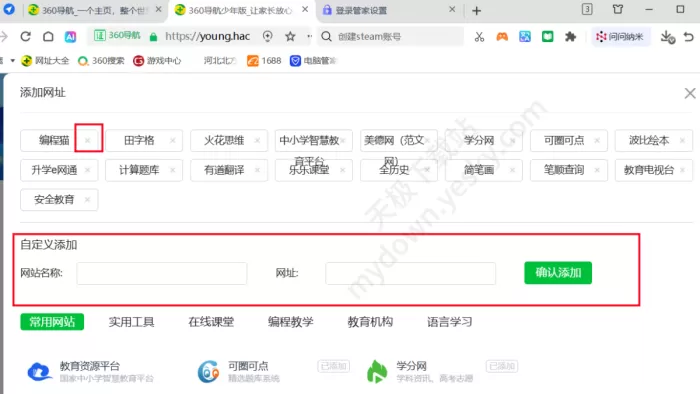Remove 计算题库 from added sites
Screen dimensions: 700x394
point(173,170)
